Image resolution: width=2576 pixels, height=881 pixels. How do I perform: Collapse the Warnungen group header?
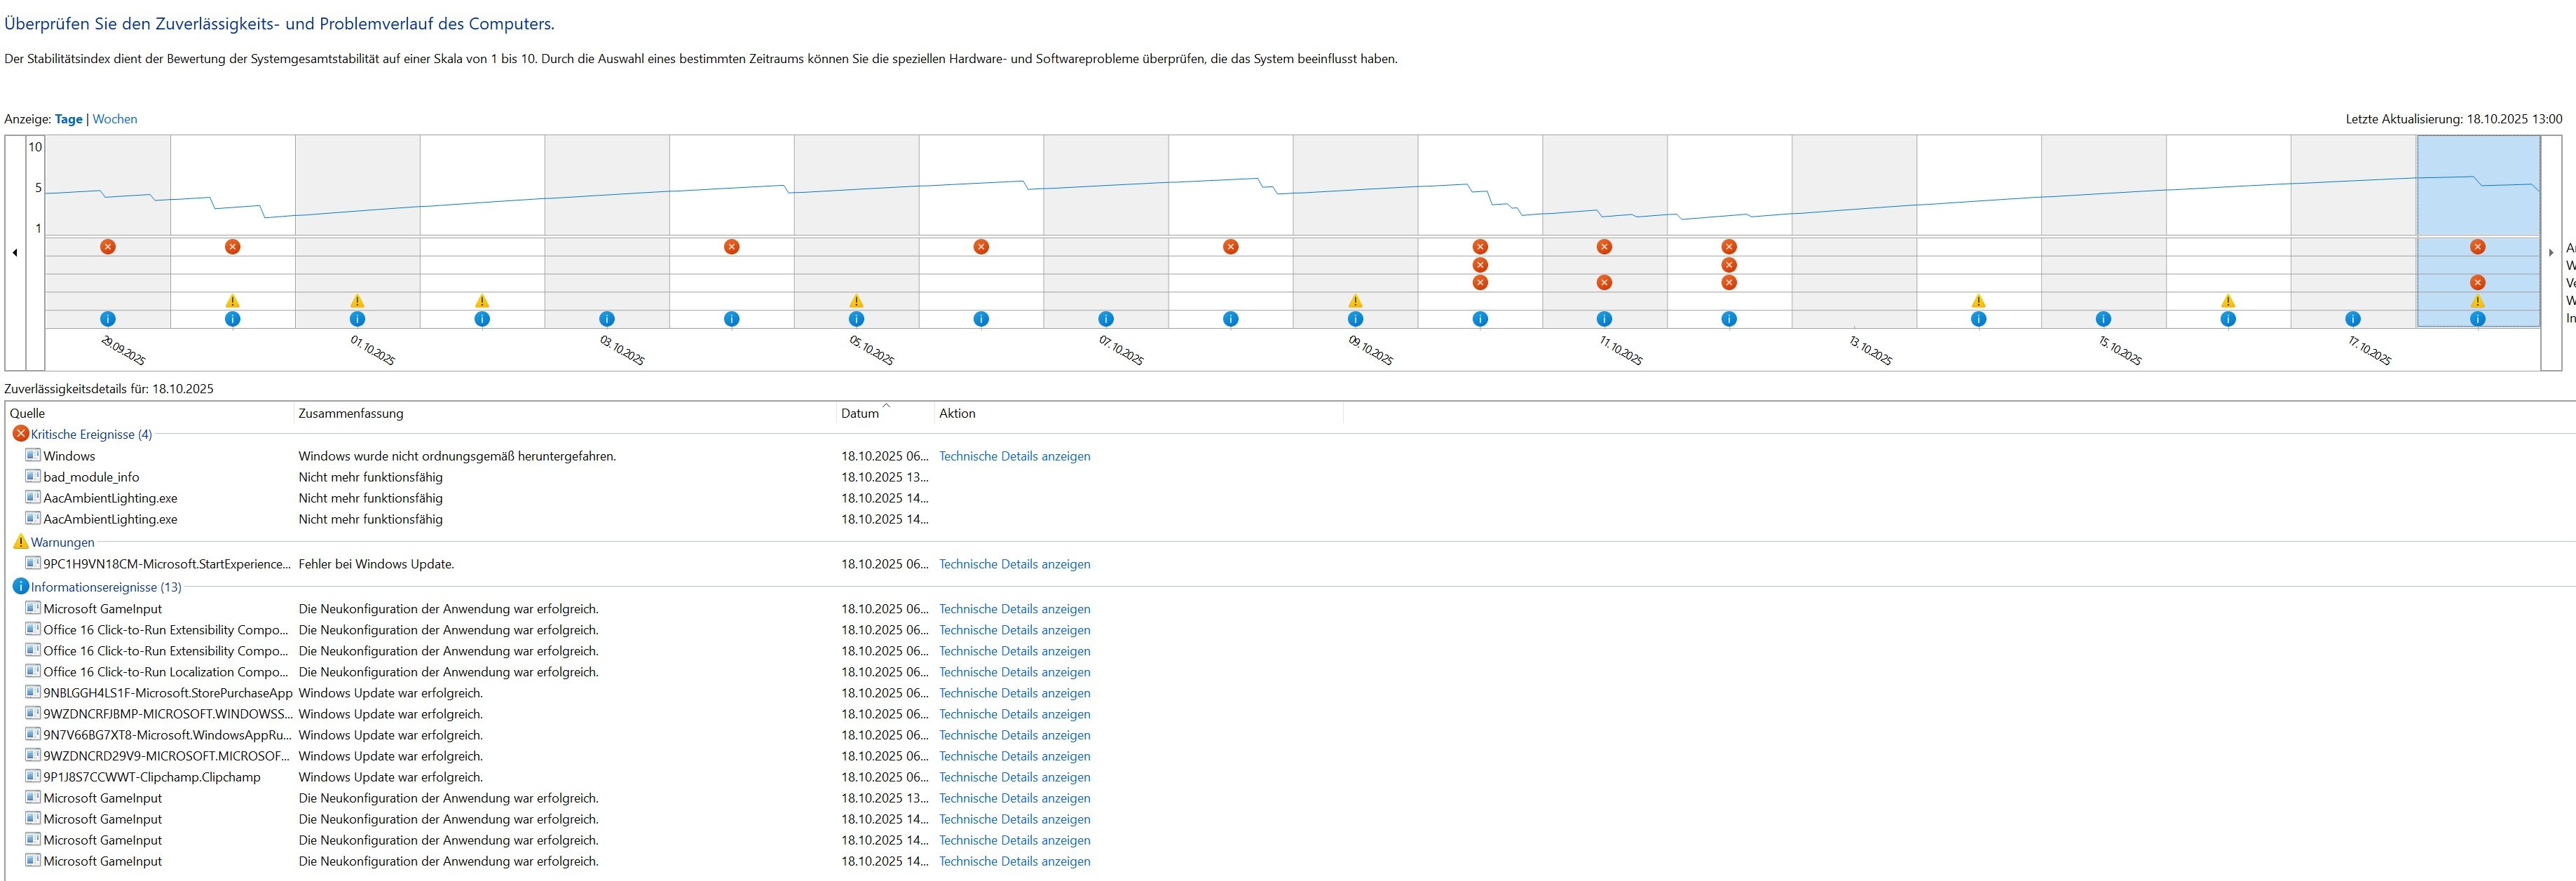(x=62, y=542)
